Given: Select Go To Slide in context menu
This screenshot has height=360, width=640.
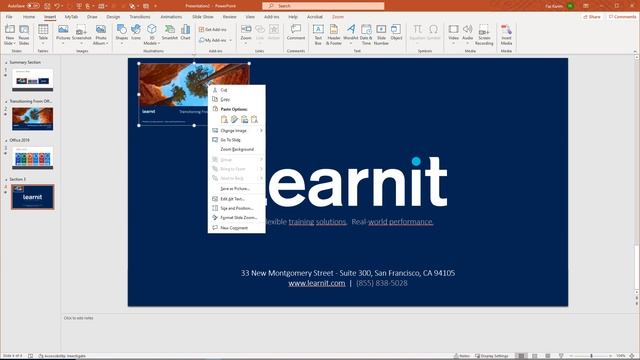Looking at the screenshot, I should tap(237, 140).
